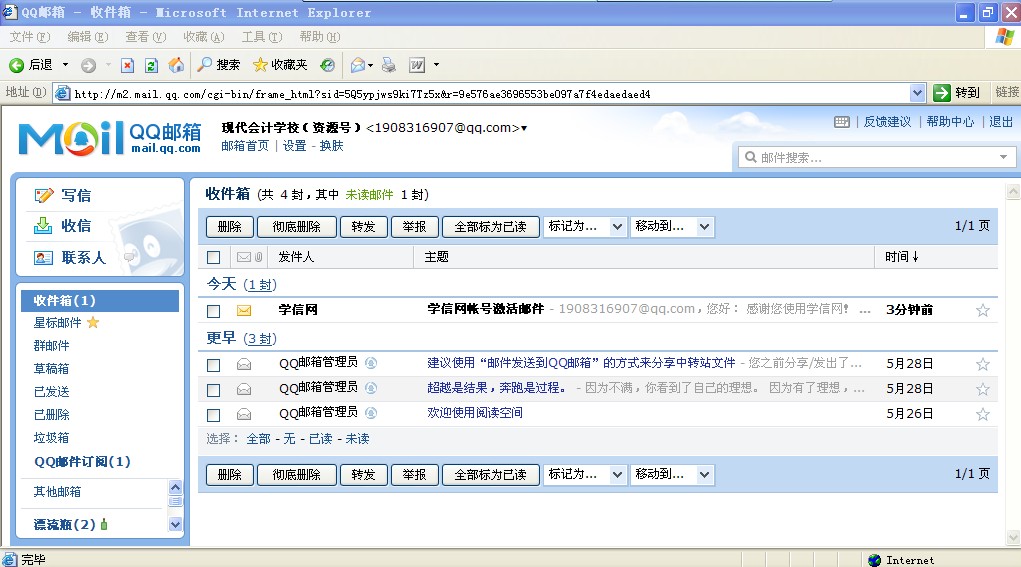Expand the account switcher arrow after email address
This screenshot has width=1021, height=567.
coord(524,128)
